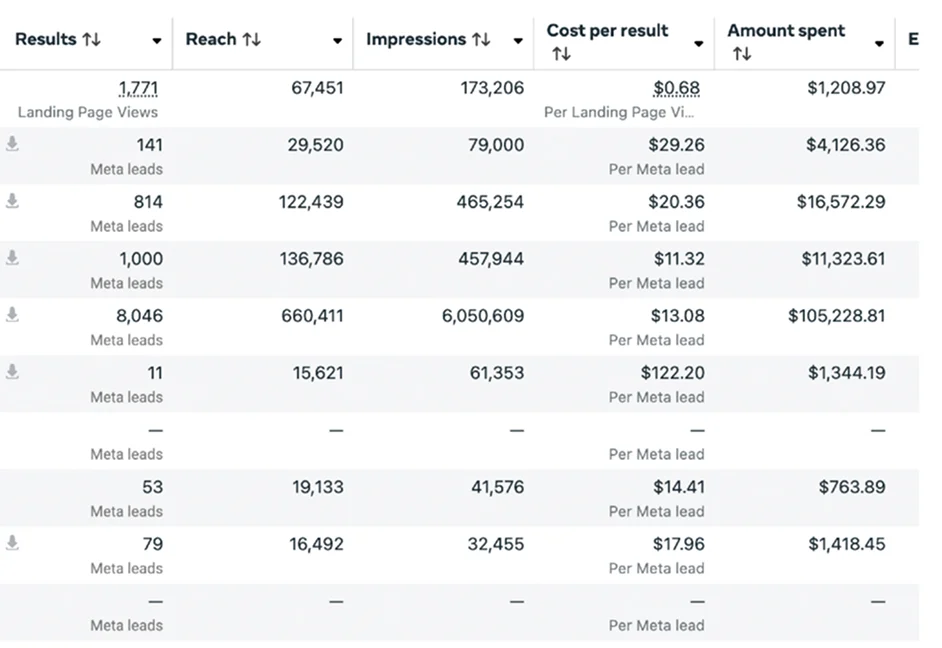Image resolution: width=942 pixels, height=648 pixels.
Task: Expand the Cost per result dropdown arrow
Action: click(x=698, y=44)
